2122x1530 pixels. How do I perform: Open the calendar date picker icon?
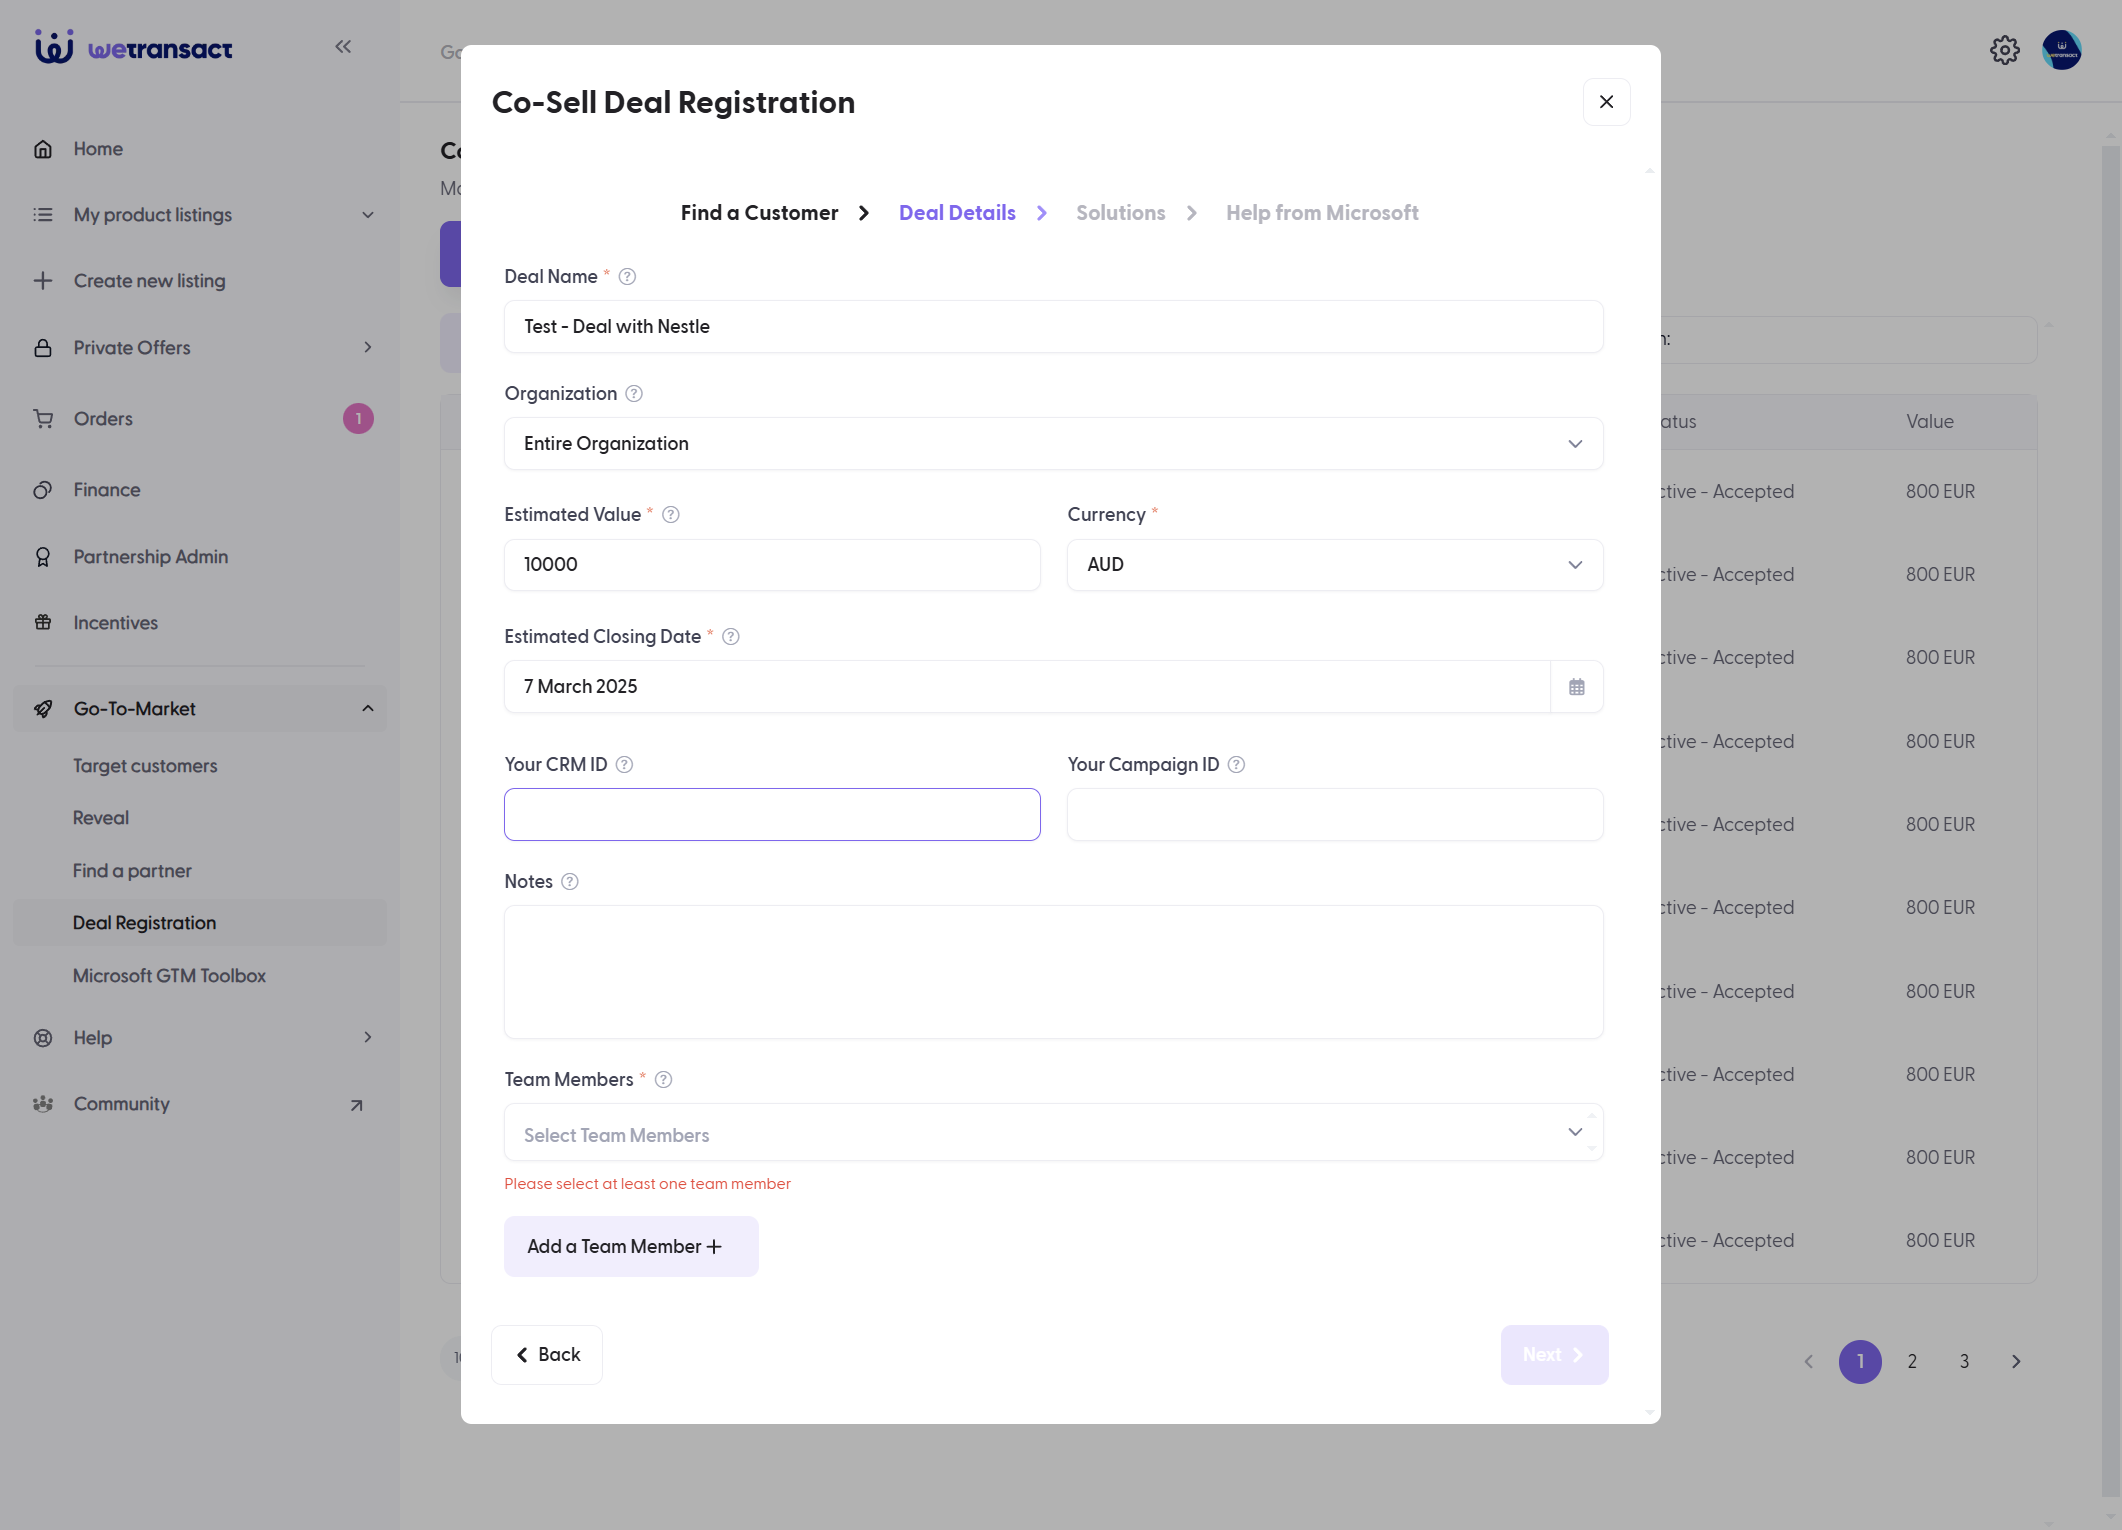point(1577,687)
